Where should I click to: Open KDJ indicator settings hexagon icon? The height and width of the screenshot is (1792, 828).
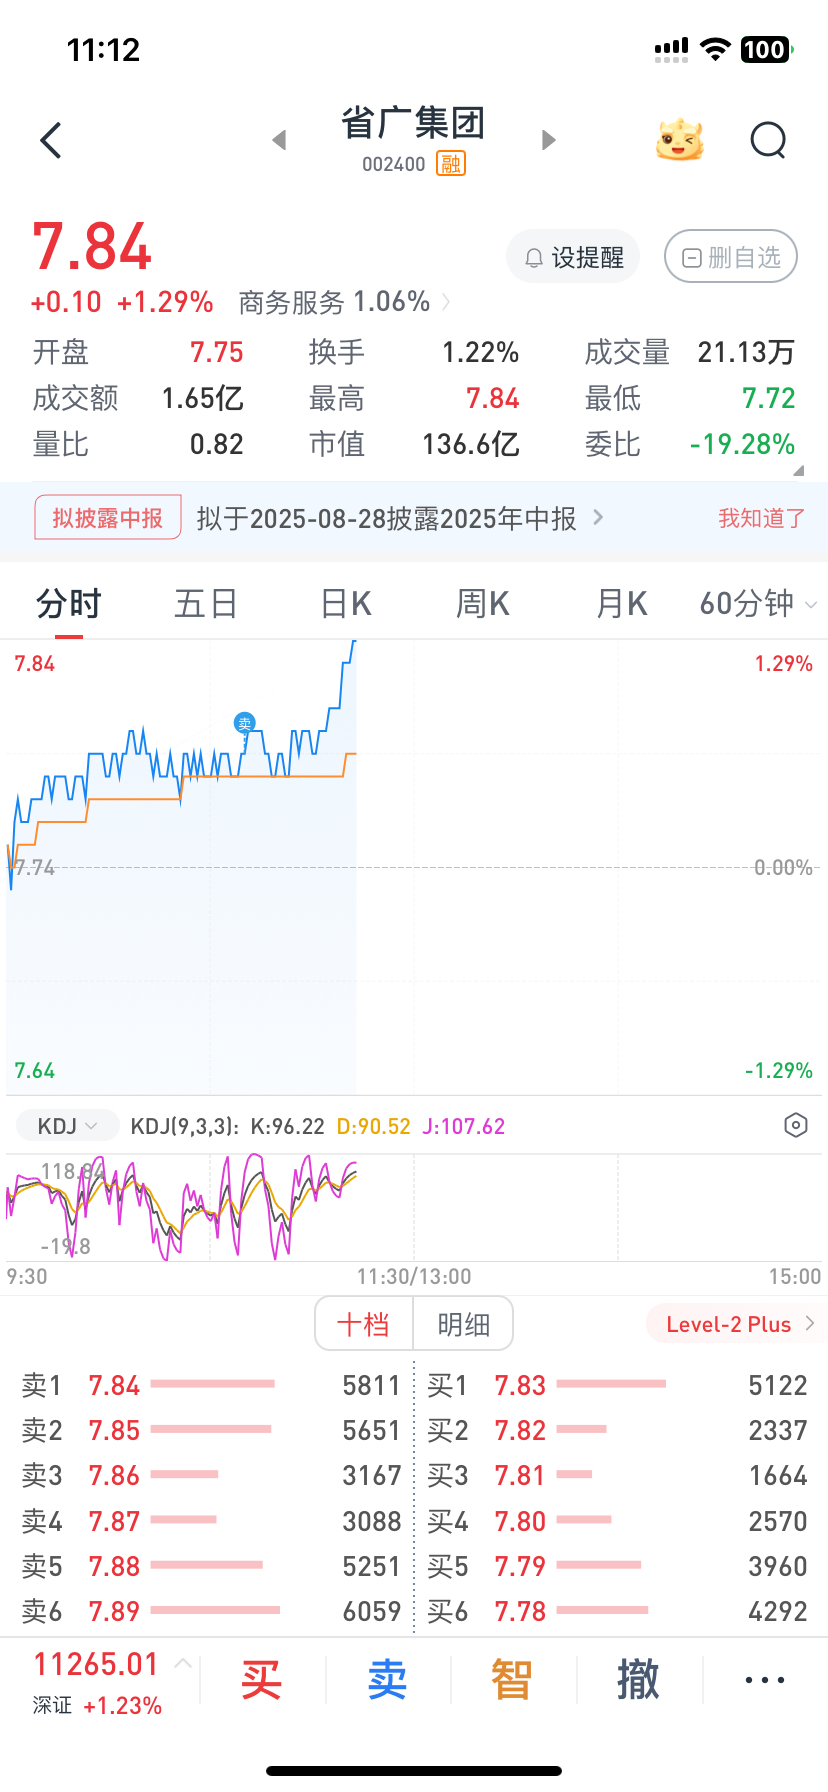click(x=795, y=1125)
